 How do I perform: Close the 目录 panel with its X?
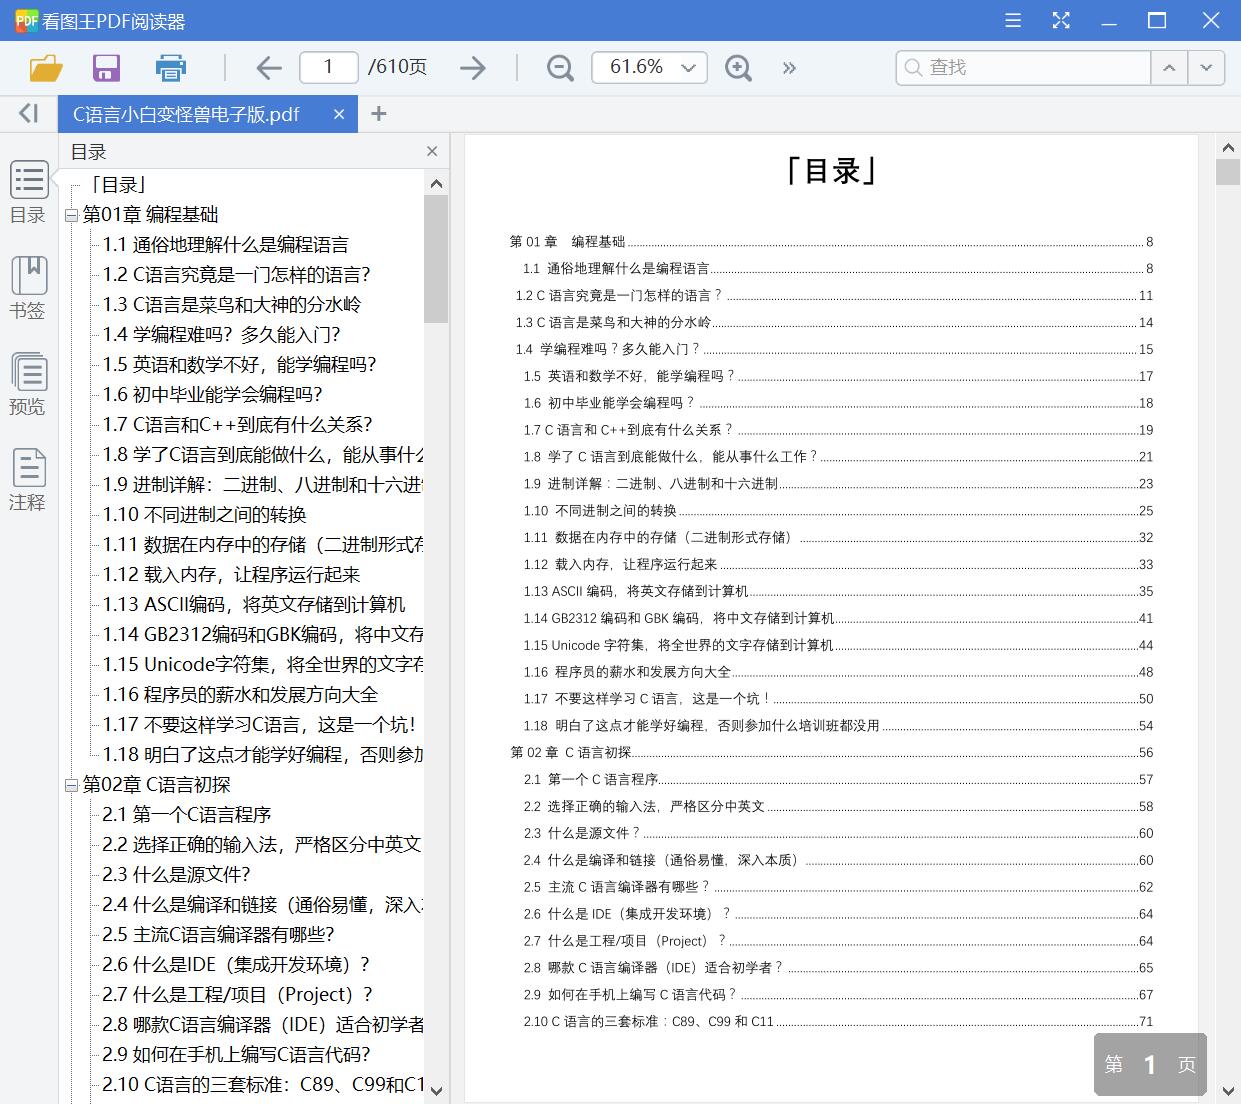pos(432,151)
